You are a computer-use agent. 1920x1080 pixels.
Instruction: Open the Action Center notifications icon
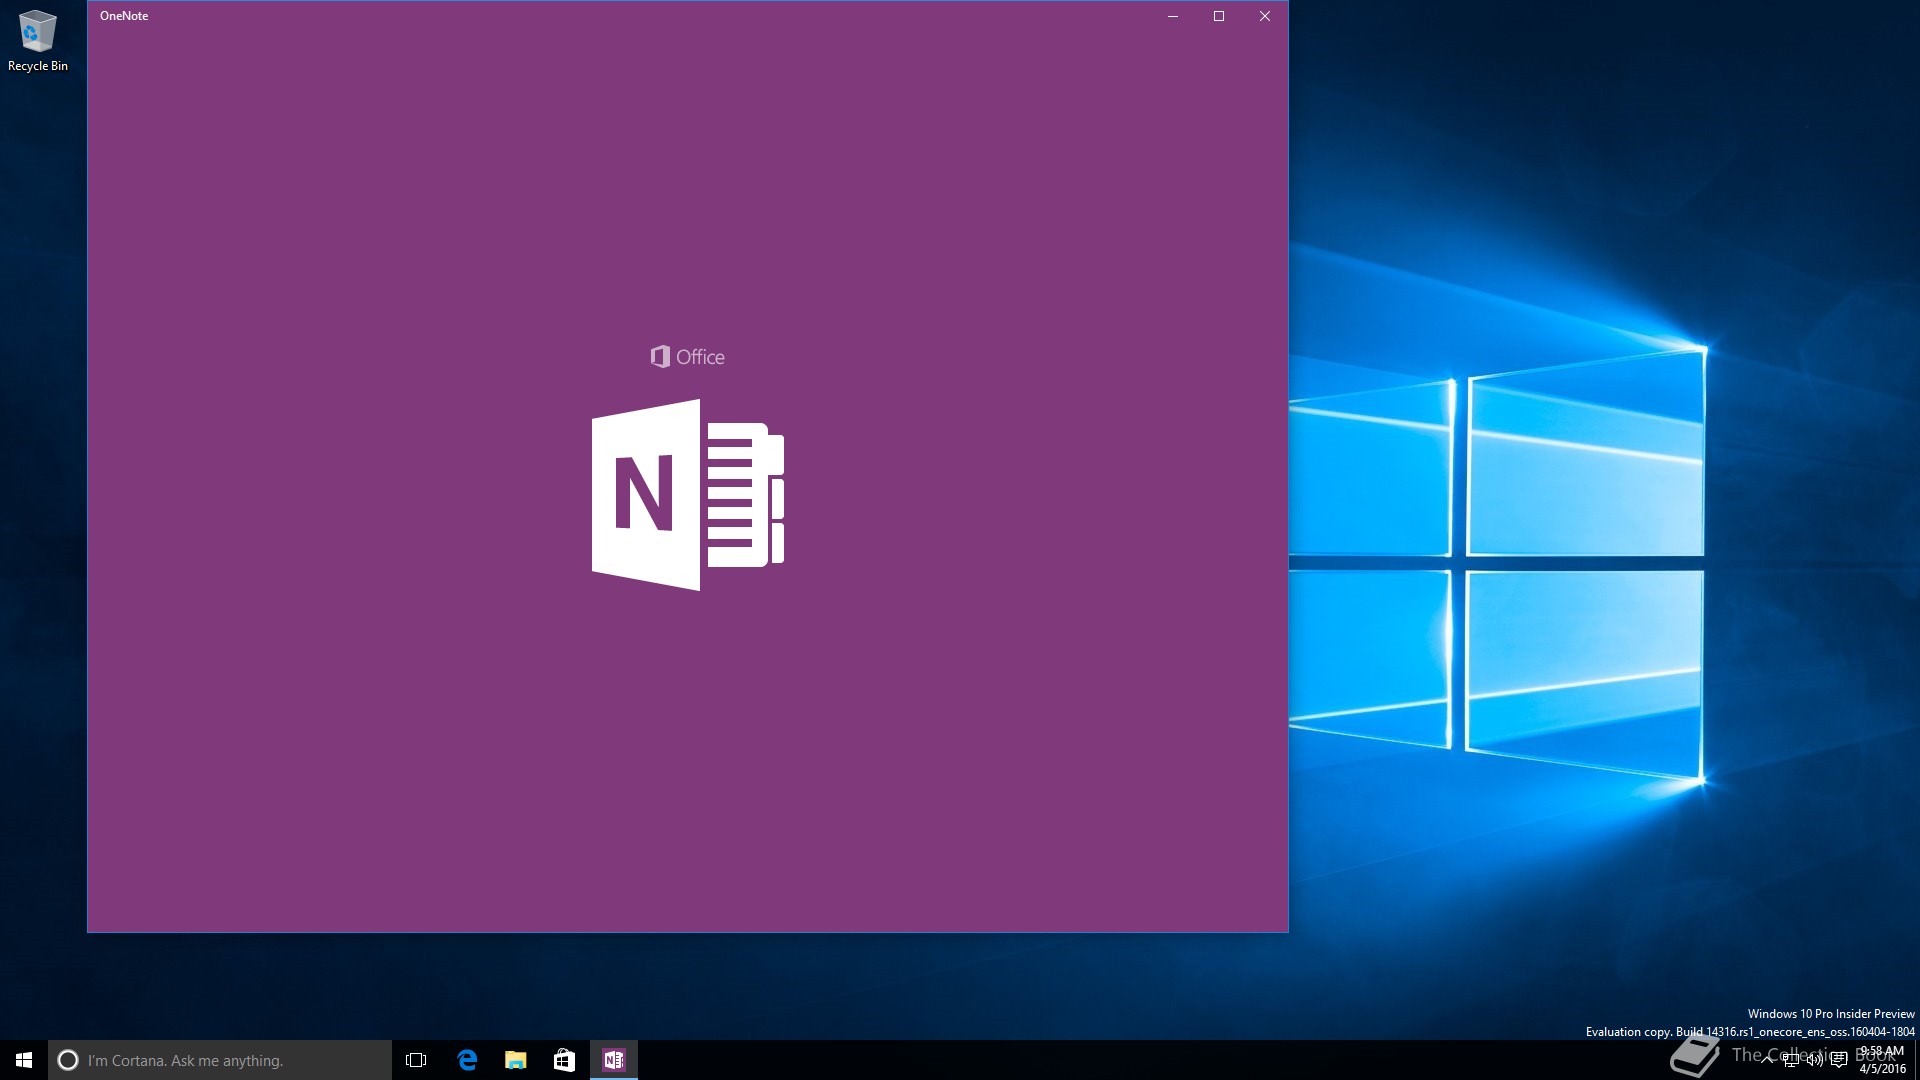click(x=1839, y=1060)
